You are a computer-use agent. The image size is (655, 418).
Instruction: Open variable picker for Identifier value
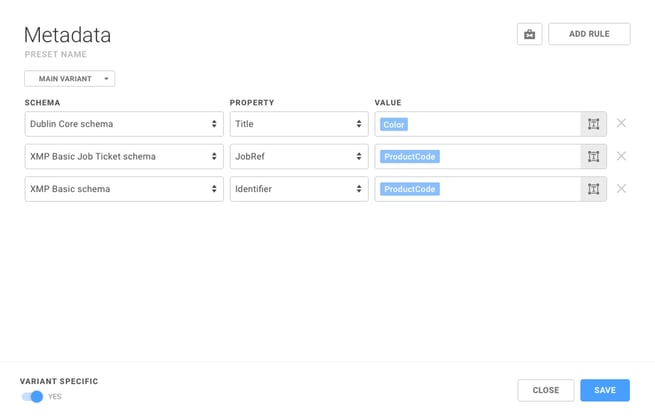tap(593, 189)
